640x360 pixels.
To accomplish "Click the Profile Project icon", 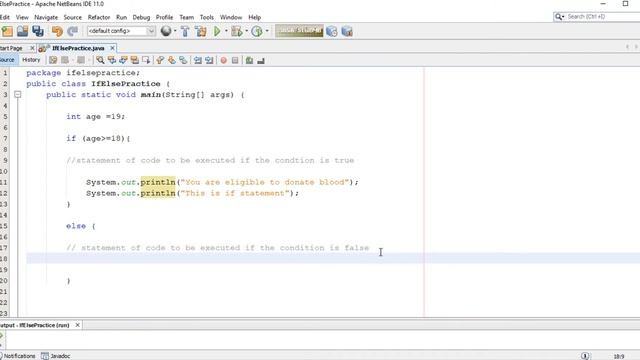I will tap(257, 31).
